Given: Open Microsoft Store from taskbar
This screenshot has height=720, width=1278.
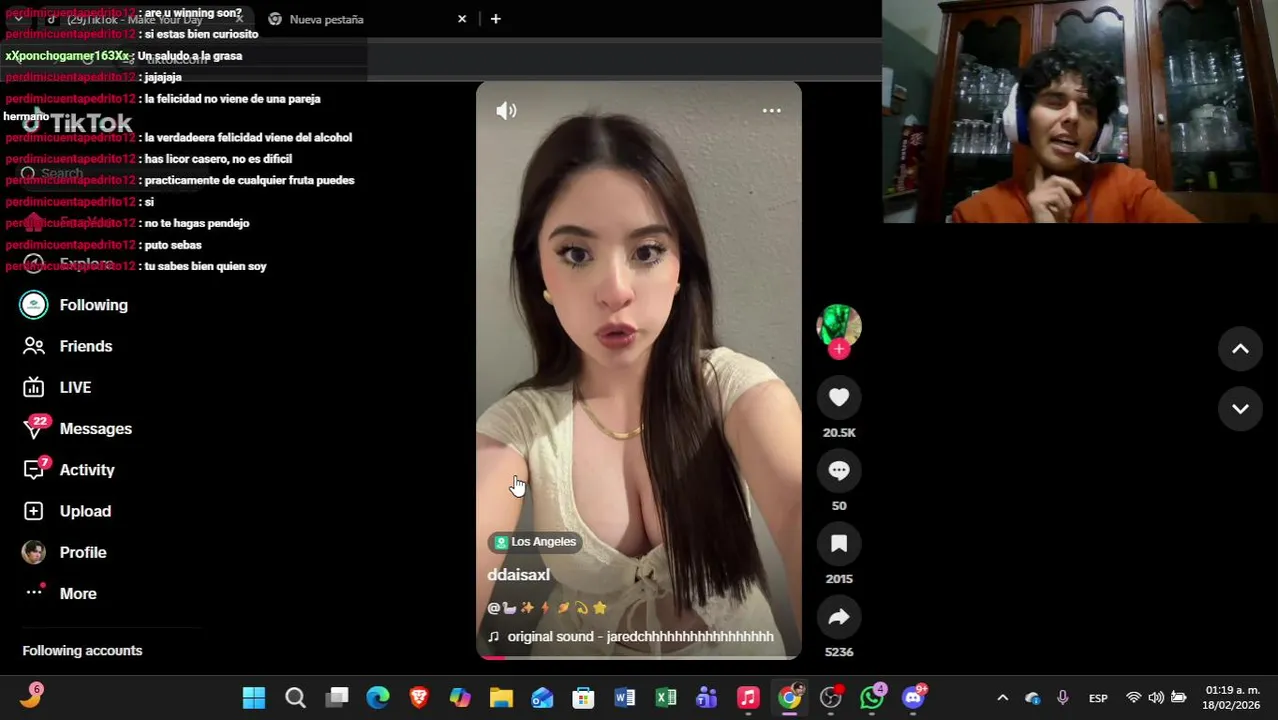Looking at the screenshot, I should pyautogui.click(x=583, y=698).
